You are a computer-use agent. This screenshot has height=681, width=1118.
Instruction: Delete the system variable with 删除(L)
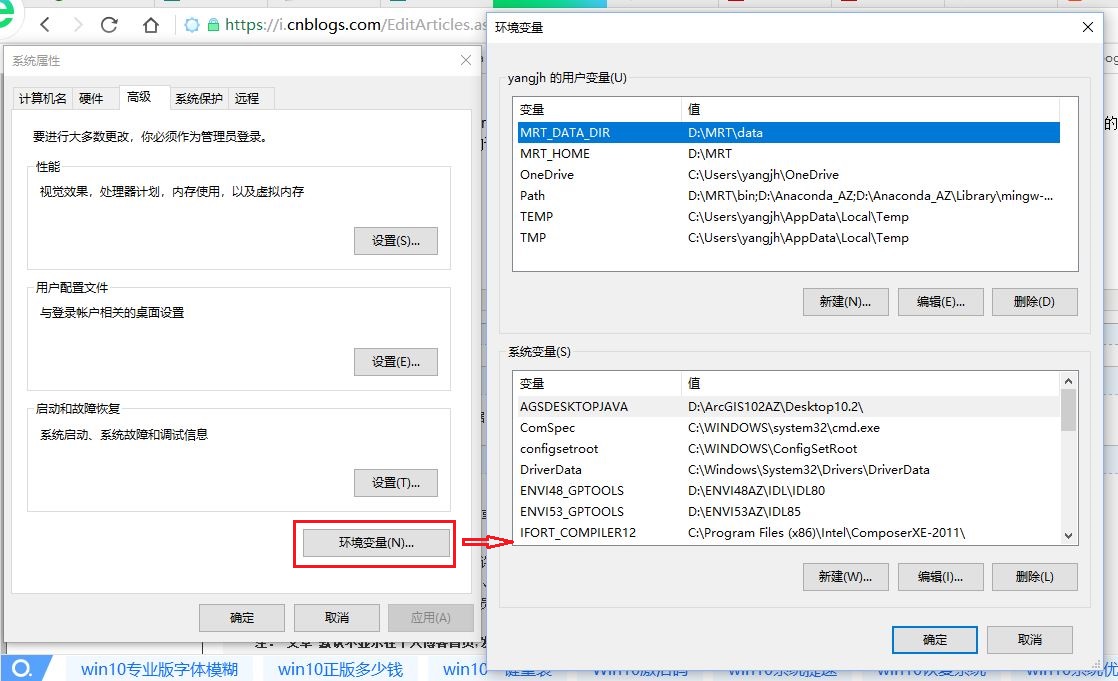click(x=1035, y=577)
